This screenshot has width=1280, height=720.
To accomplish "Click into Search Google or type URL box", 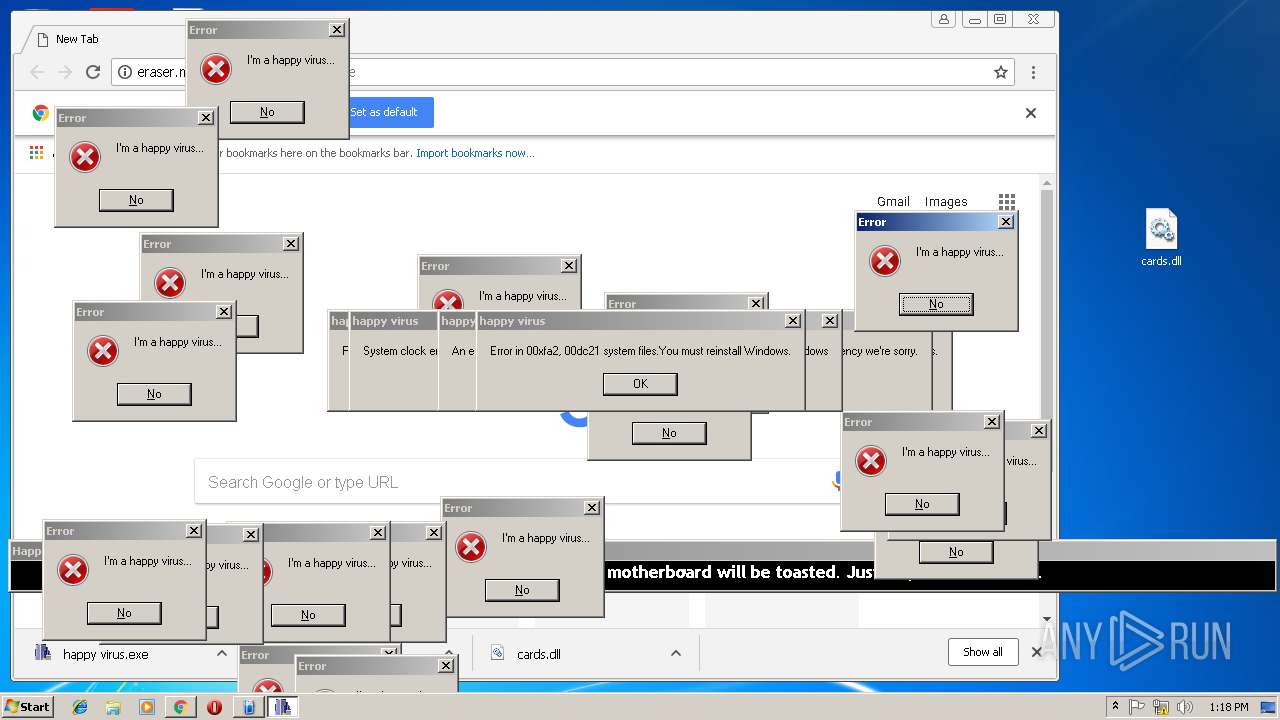I will point(520,482).
